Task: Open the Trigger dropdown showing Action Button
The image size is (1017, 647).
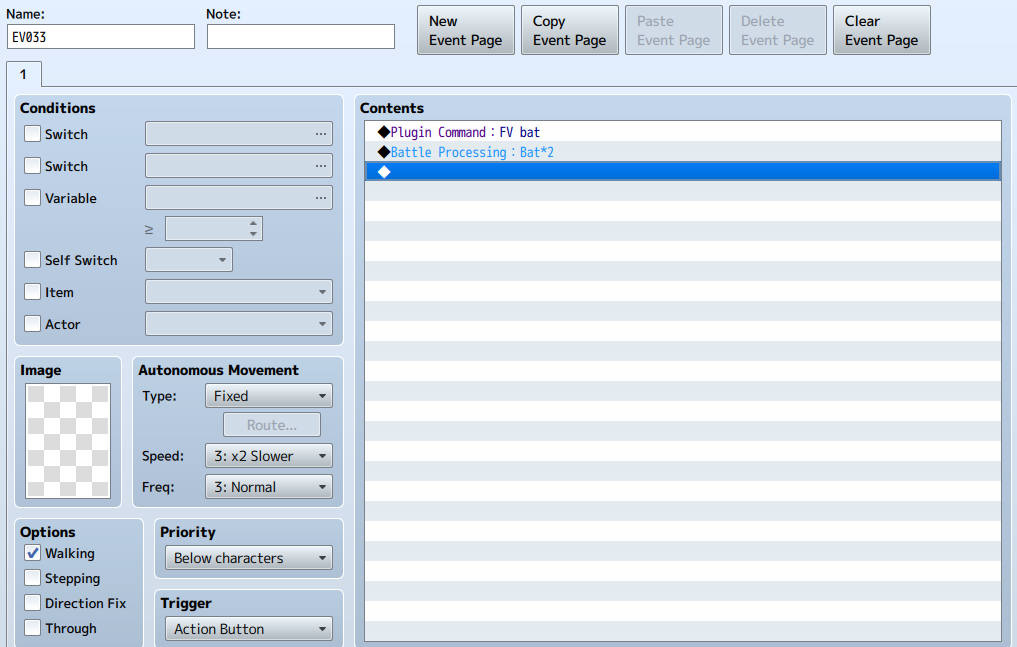Action: (x=249, y=629)
